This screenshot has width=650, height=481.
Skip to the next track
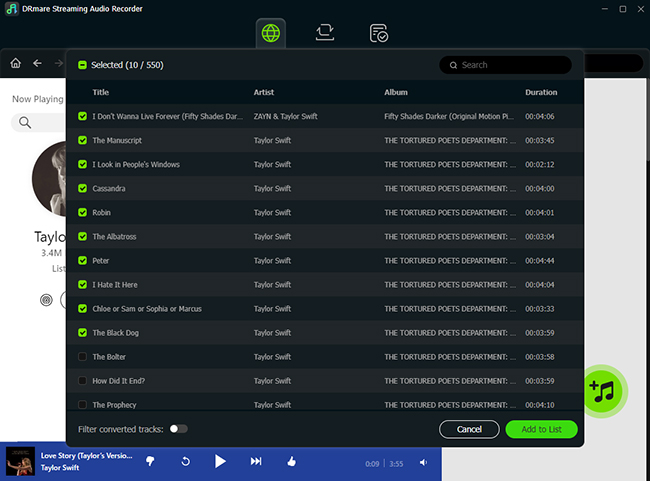(256, 461)
